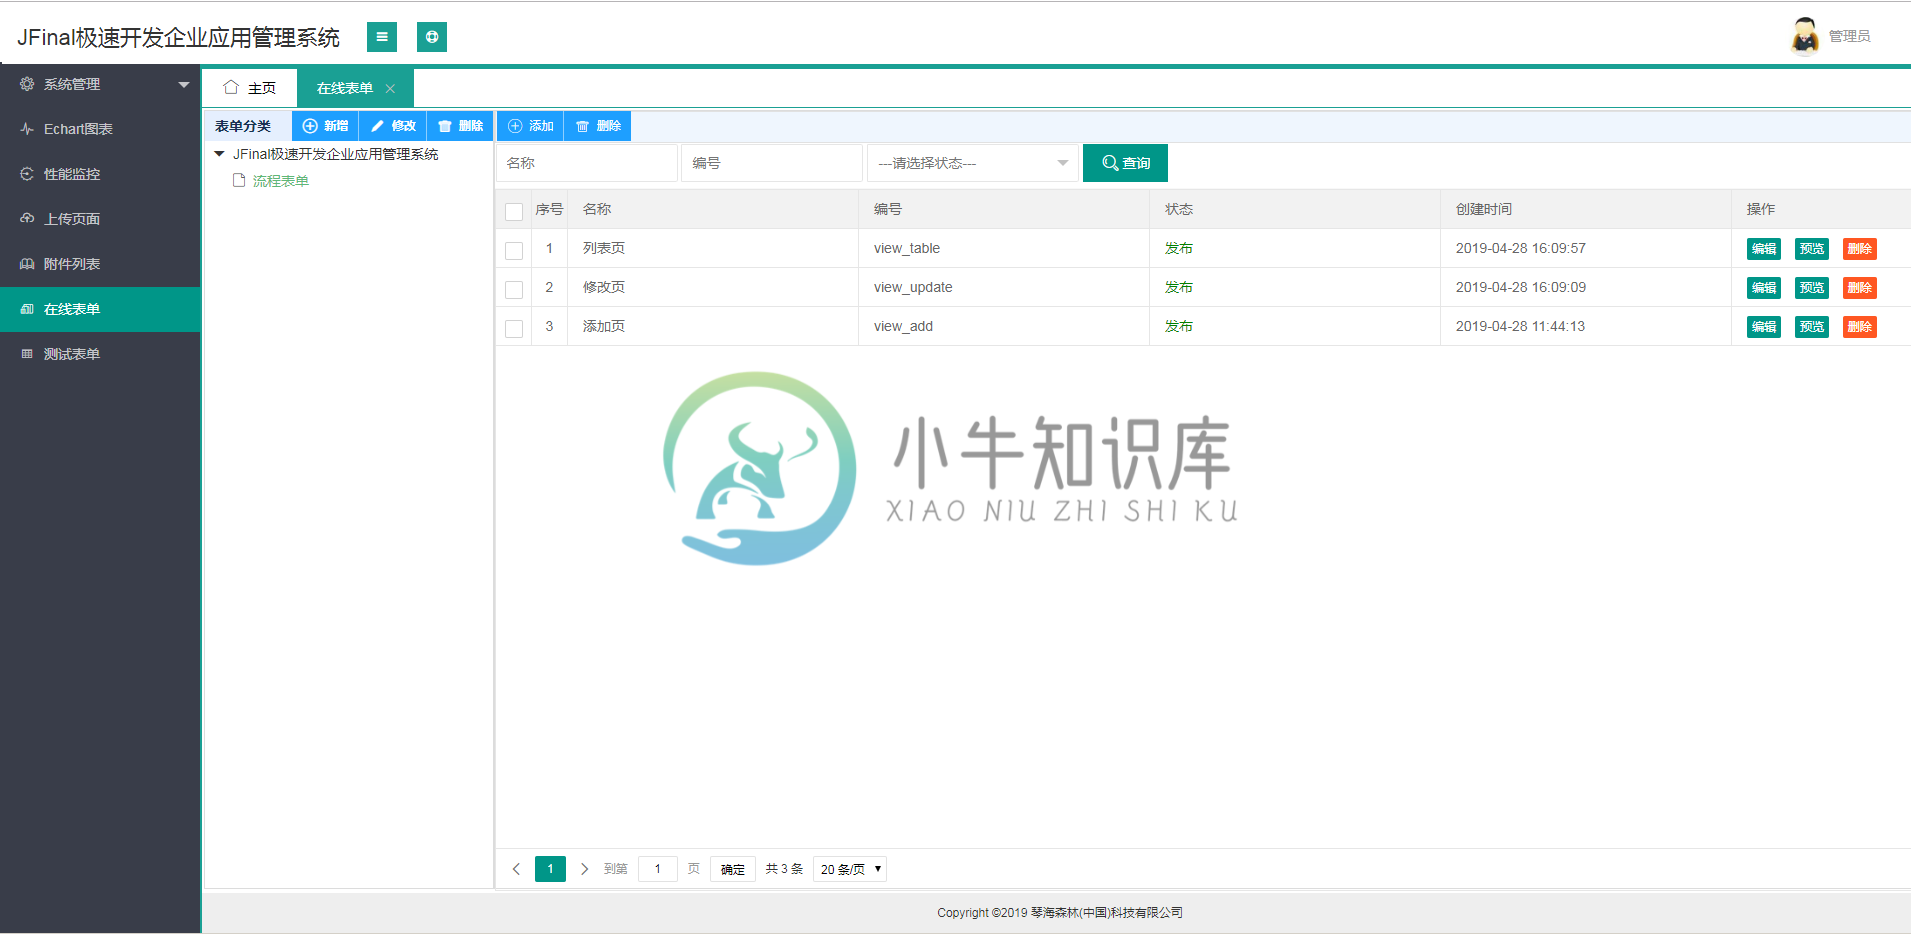The image size is (1911, 934).
Task: Close the 在线表单 tab with the X
Action: point(390,89)
